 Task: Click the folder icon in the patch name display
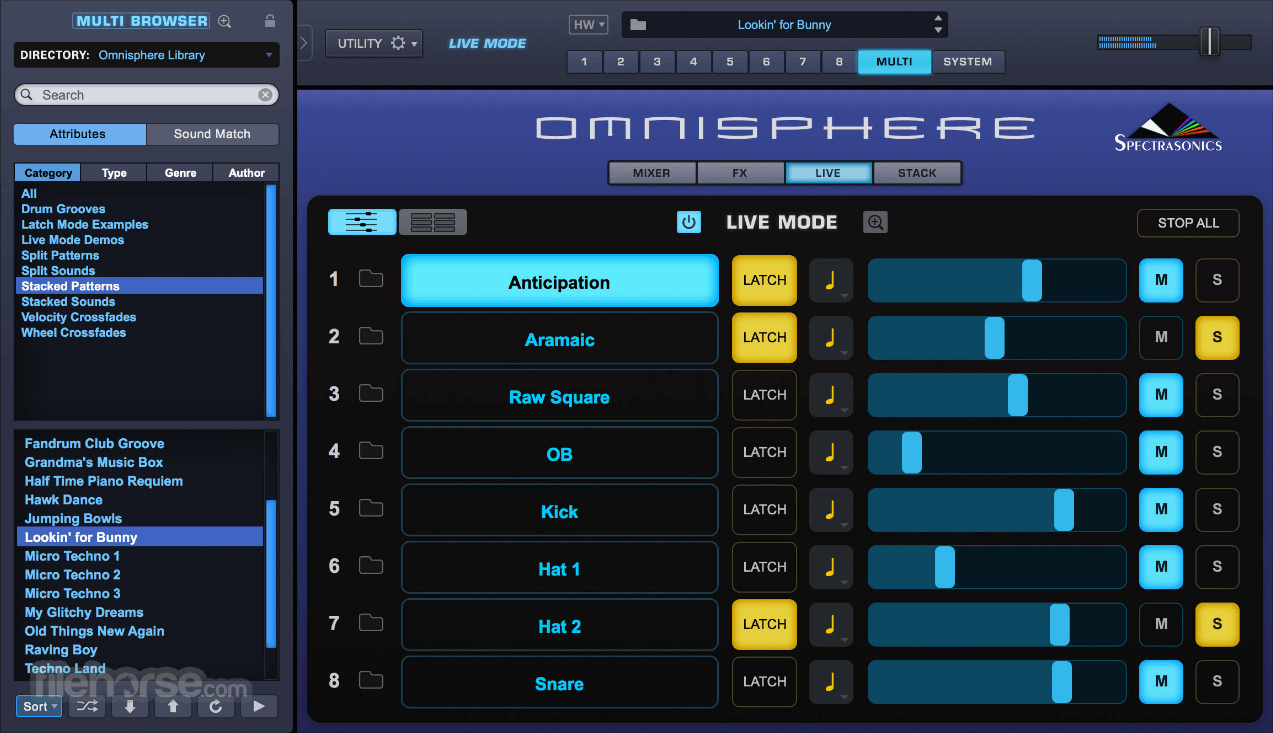638,25
